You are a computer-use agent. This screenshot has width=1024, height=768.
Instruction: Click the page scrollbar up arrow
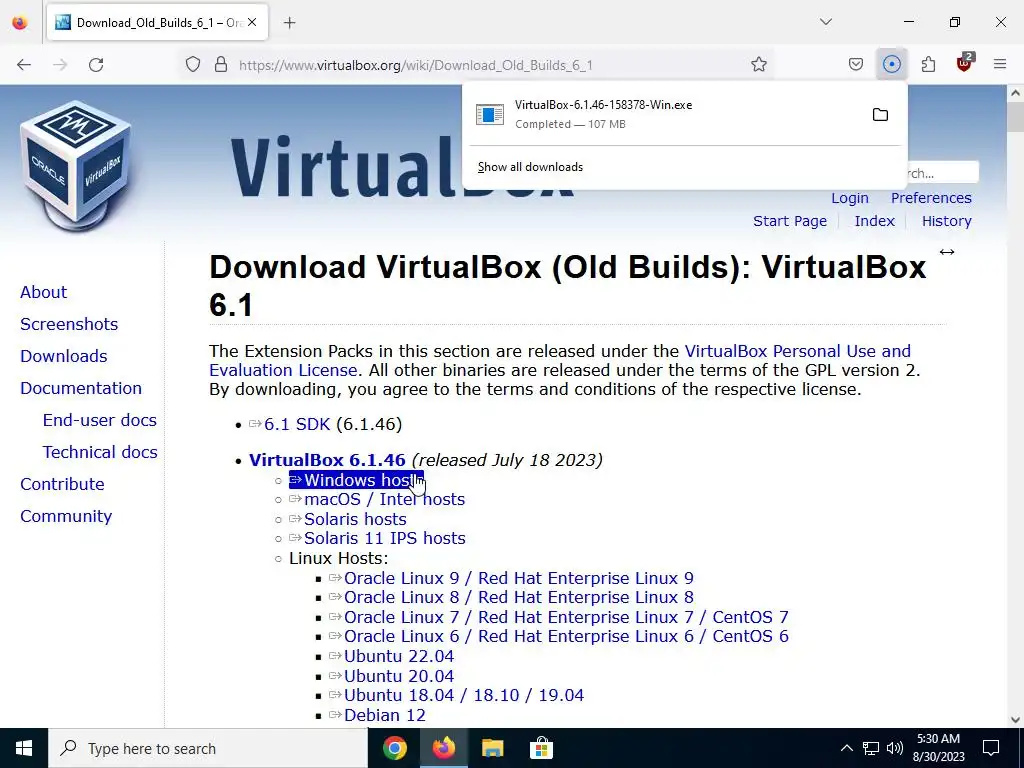click(x=1015, y=93)
